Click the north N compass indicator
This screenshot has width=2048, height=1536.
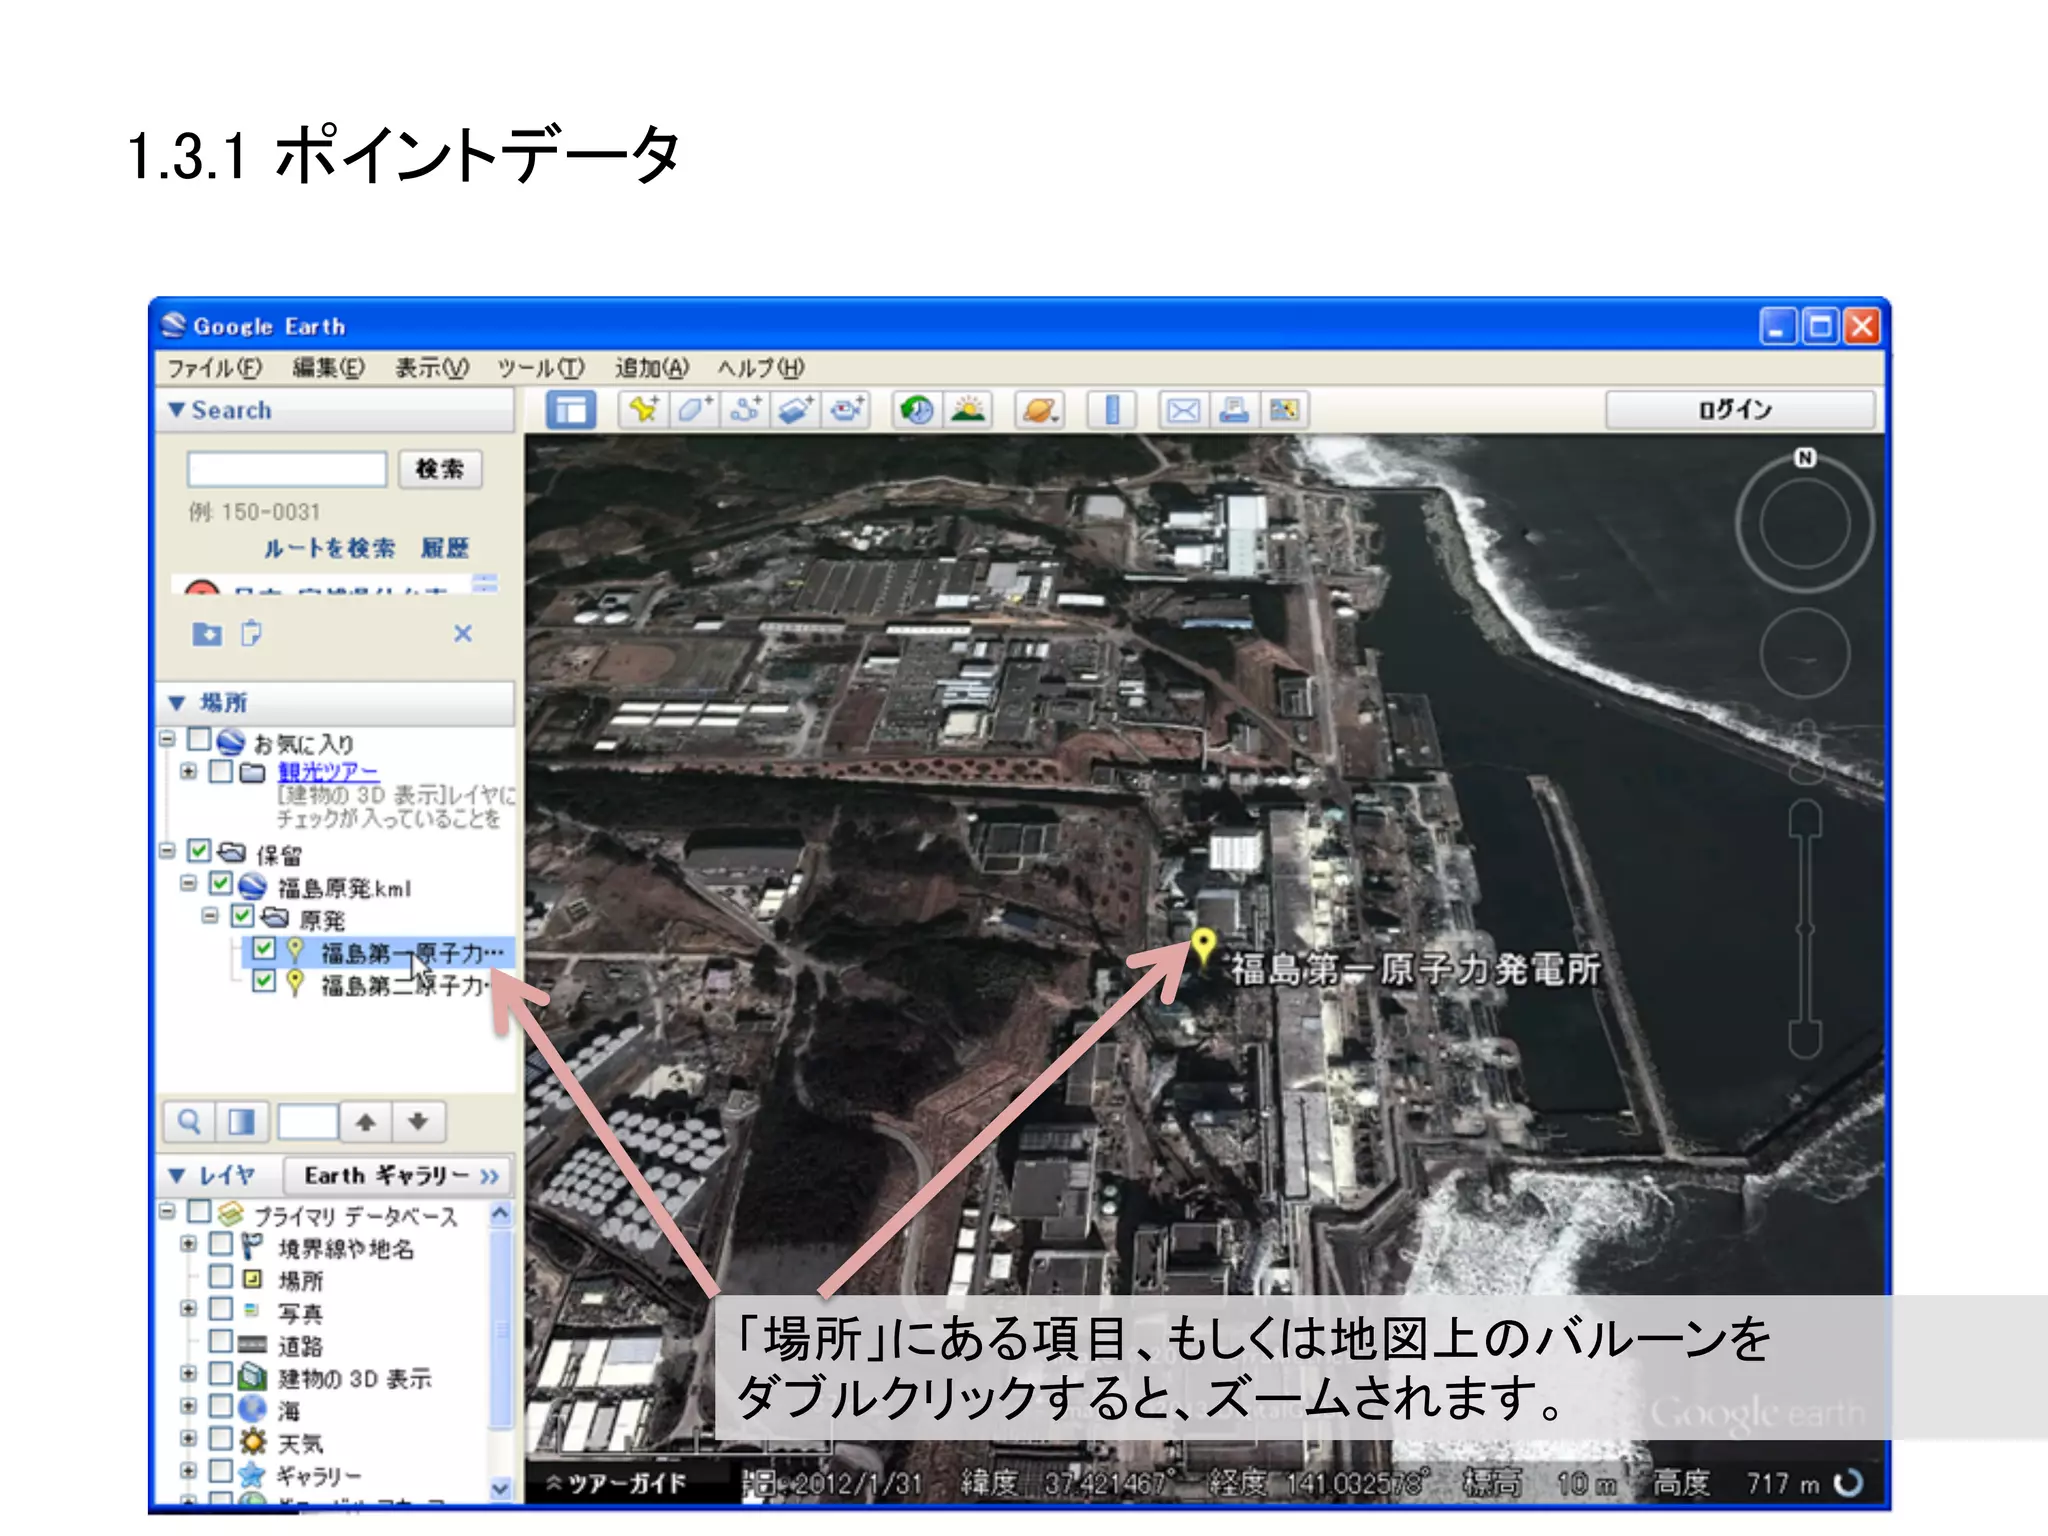[x=1805, y=458]
